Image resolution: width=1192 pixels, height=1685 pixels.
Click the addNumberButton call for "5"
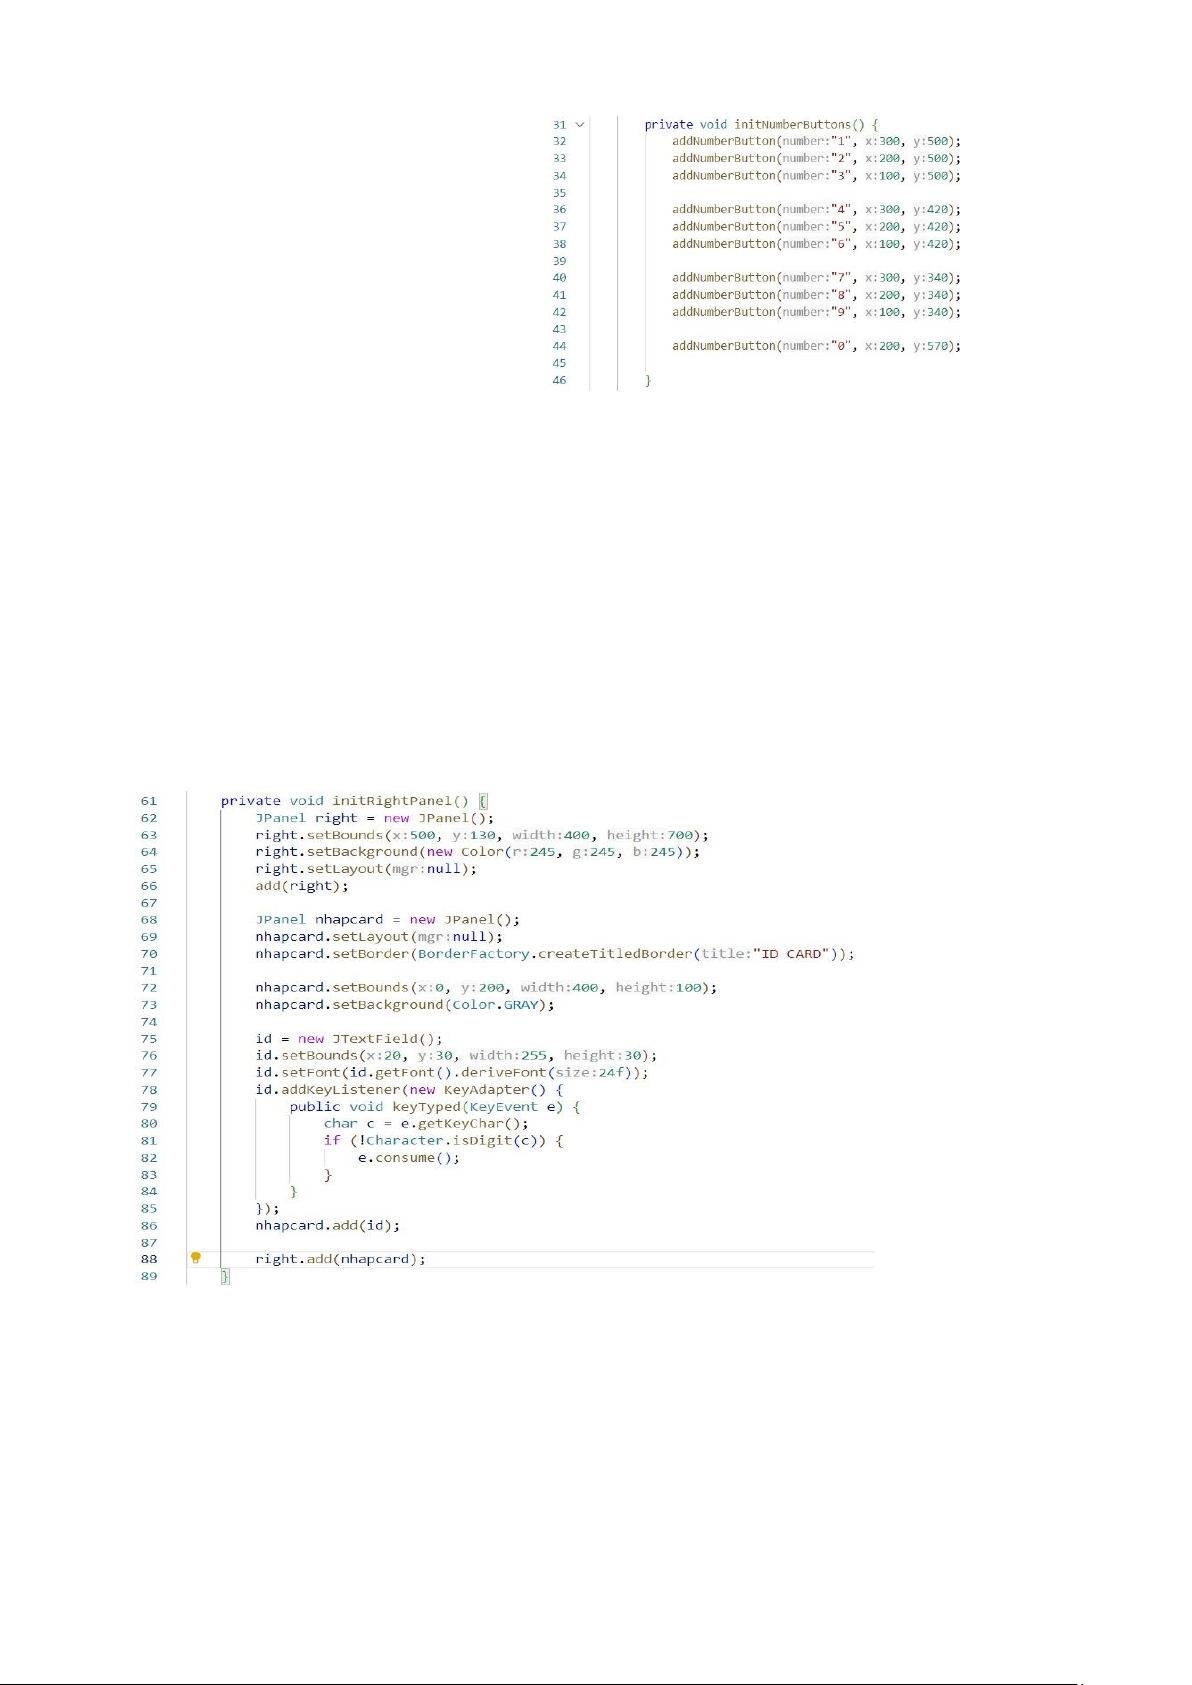coord(723,227)
